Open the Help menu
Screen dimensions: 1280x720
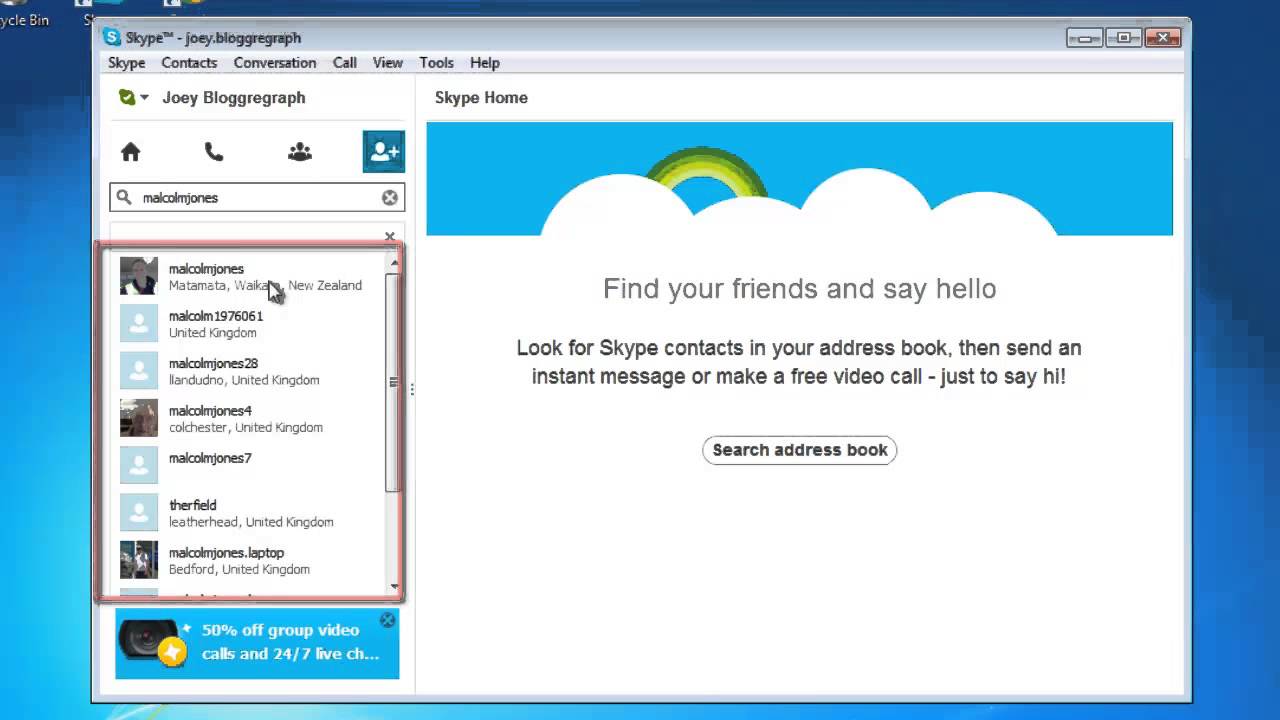[x=485, y=63]
